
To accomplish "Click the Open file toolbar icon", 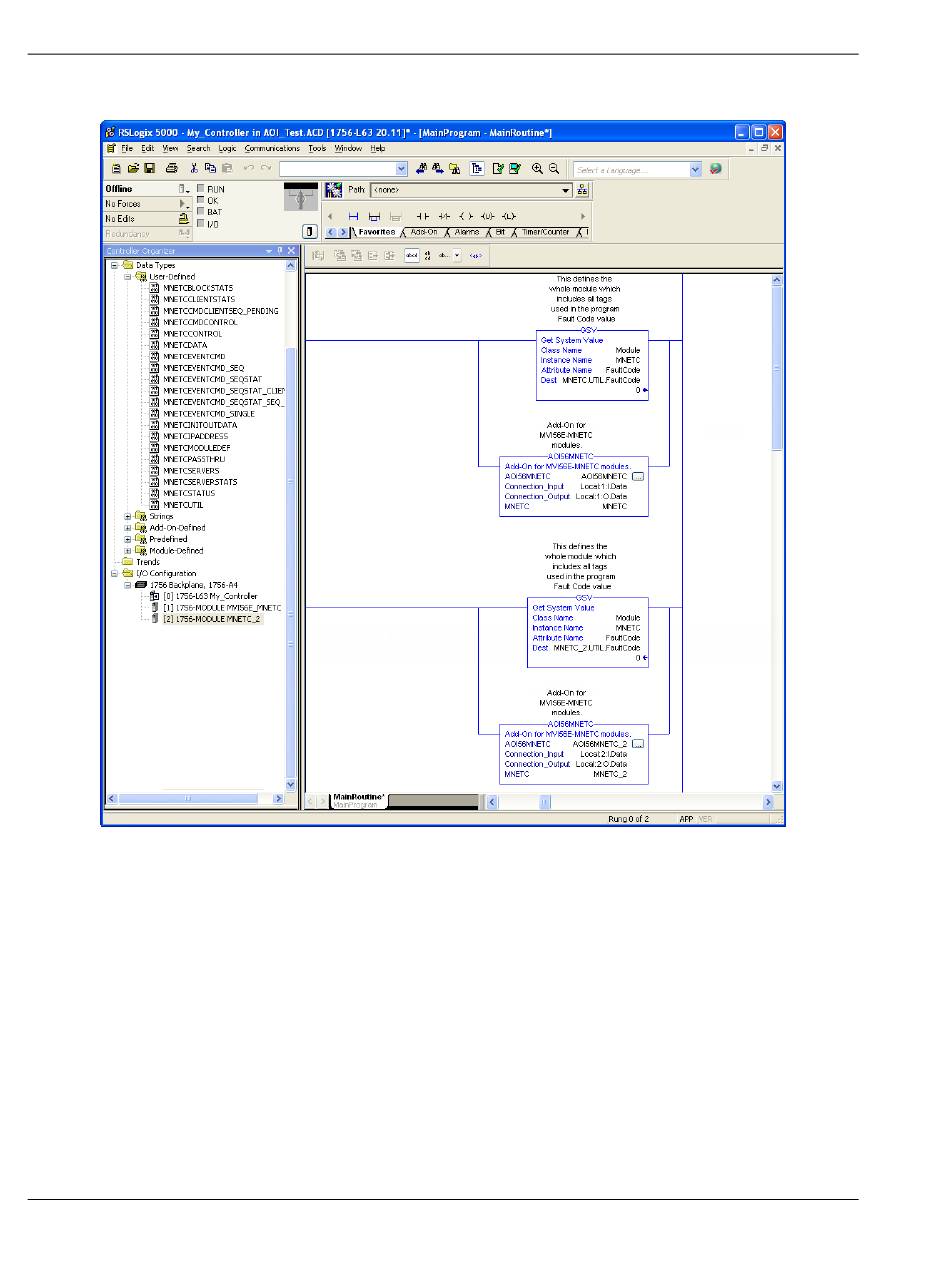I will (x=132, y=169).
